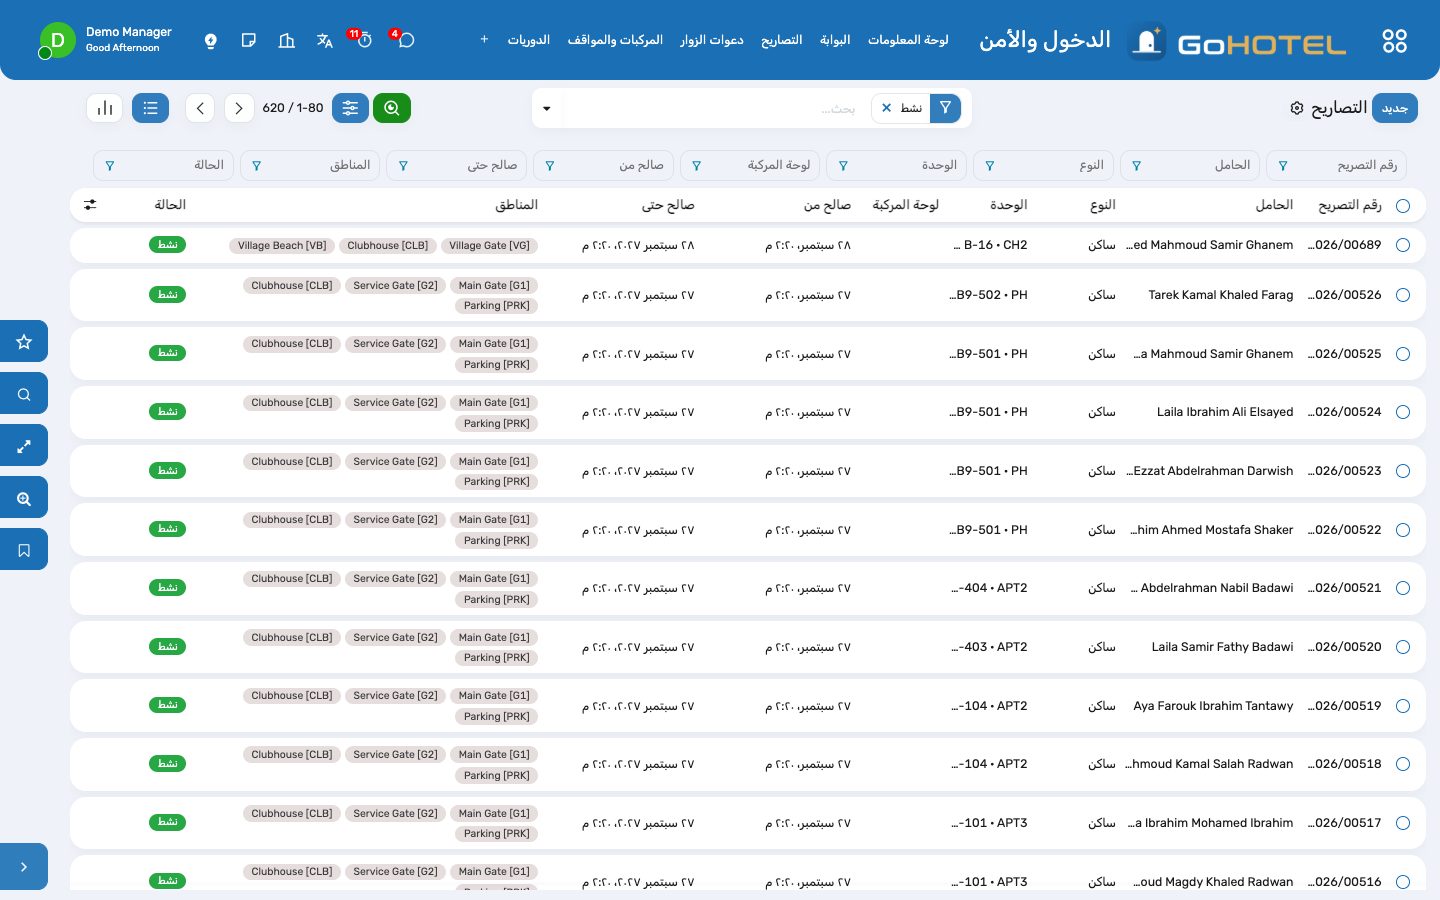Open the المناطق column filter
1440x900 pixels.
(310, 165)
